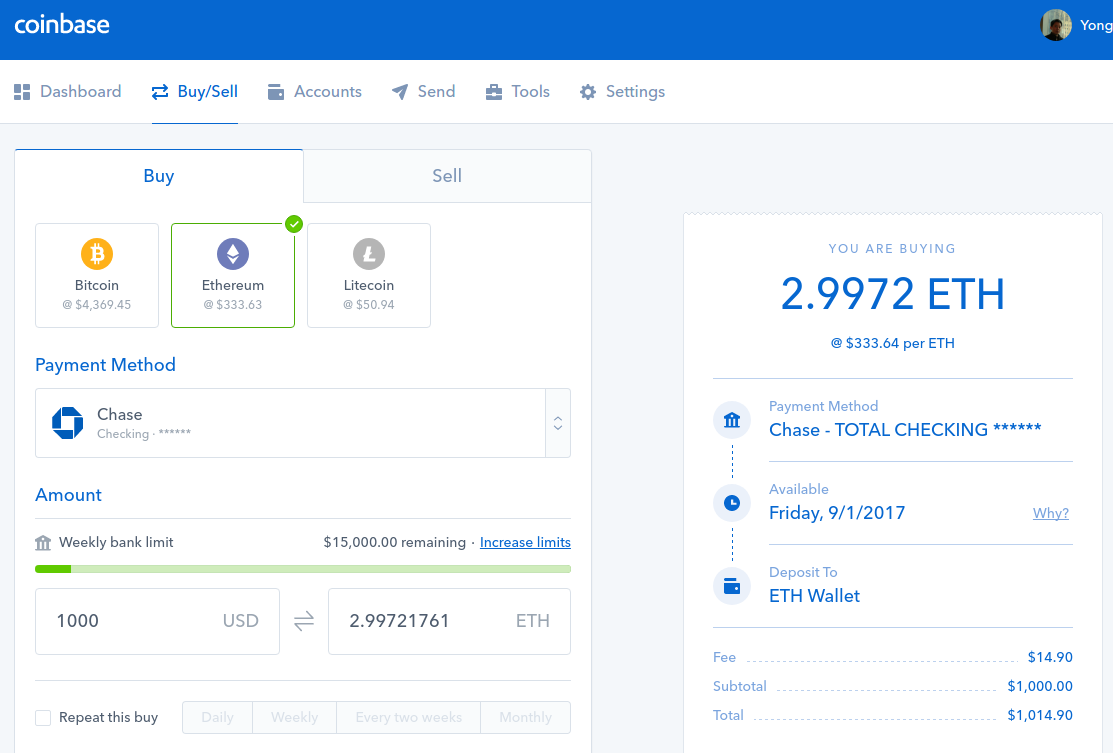Choose the Weekly repeat option

[x=295, y=718]
